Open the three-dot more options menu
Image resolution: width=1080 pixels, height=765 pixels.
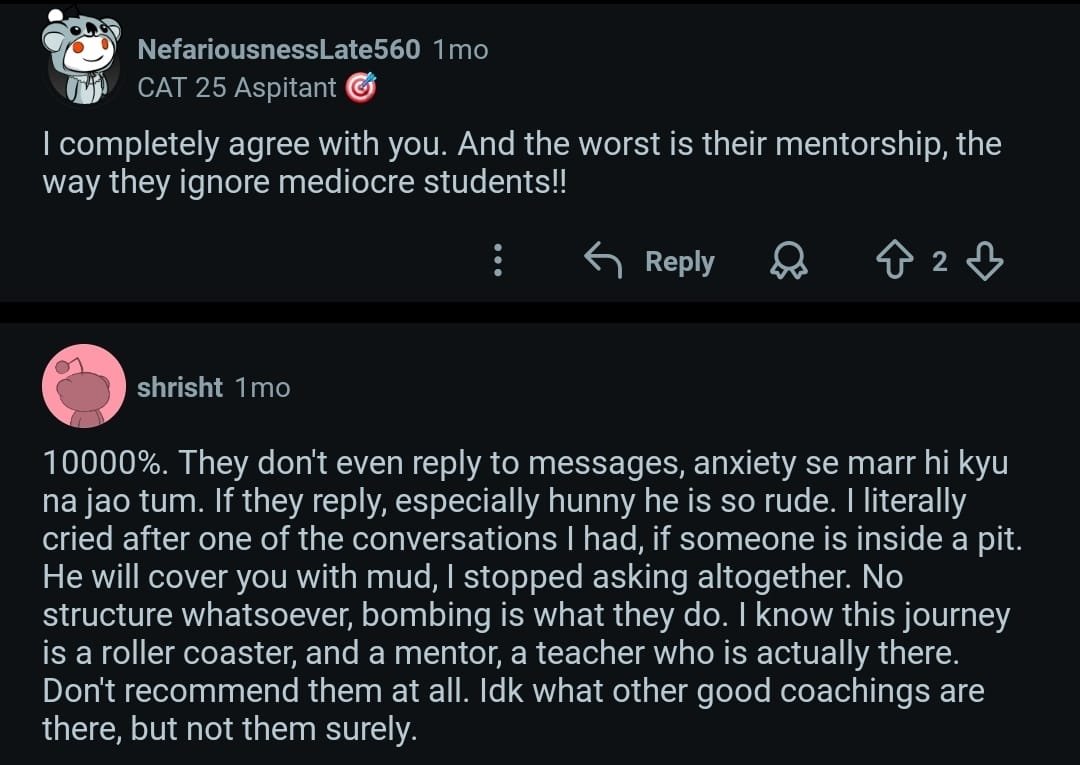[497, 262]
